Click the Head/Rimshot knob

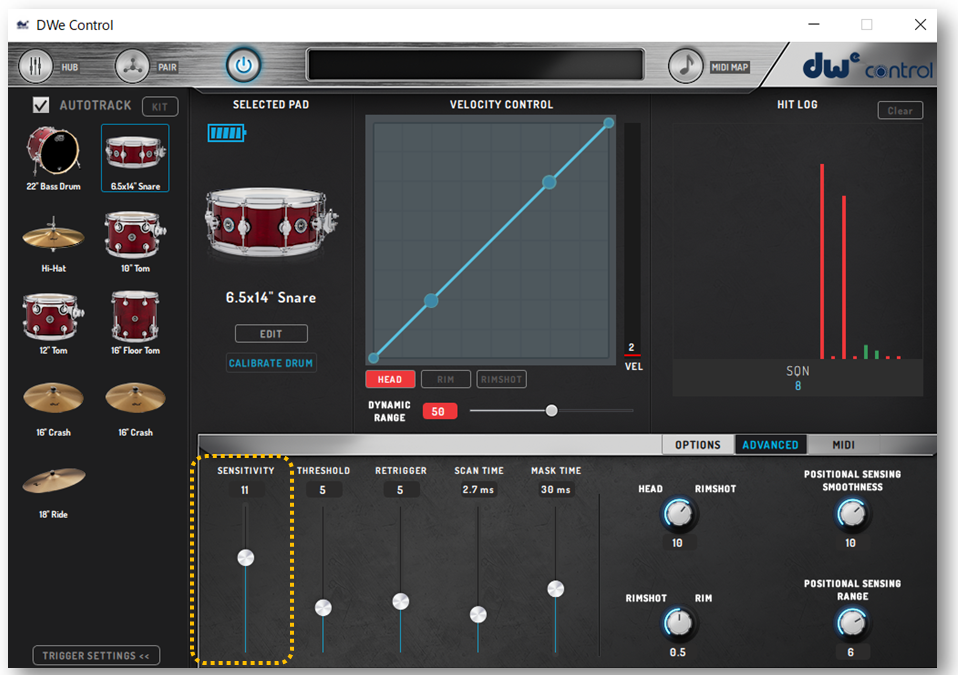[678, 514]
